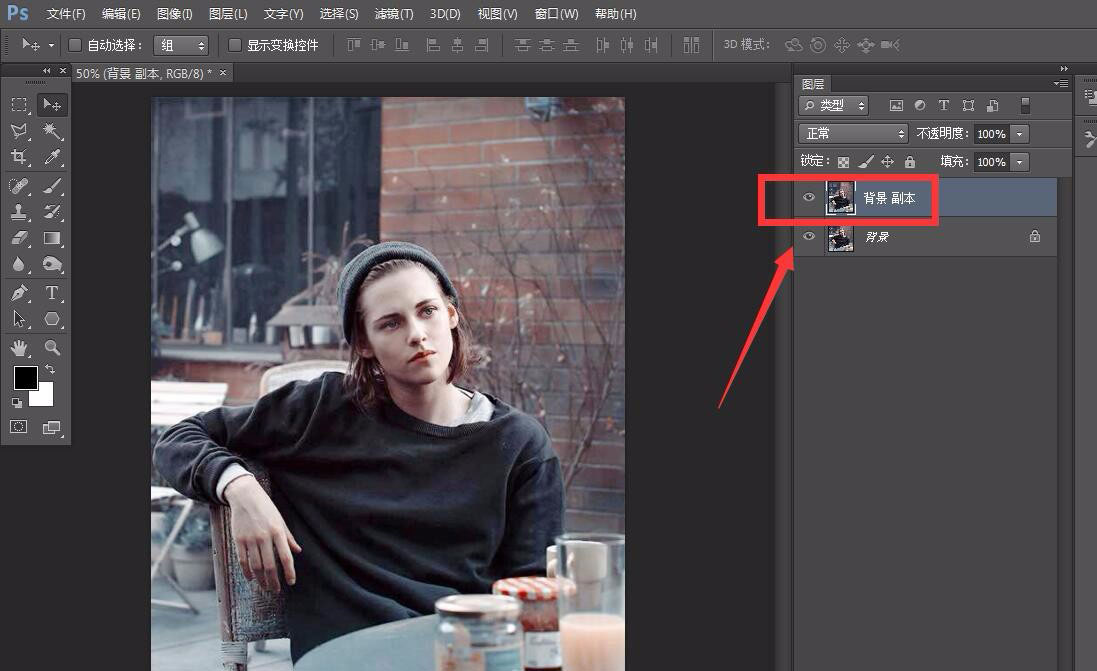Select the Magic Wand tool
This screenshot has height=671, width=1097.
point(52,131)
